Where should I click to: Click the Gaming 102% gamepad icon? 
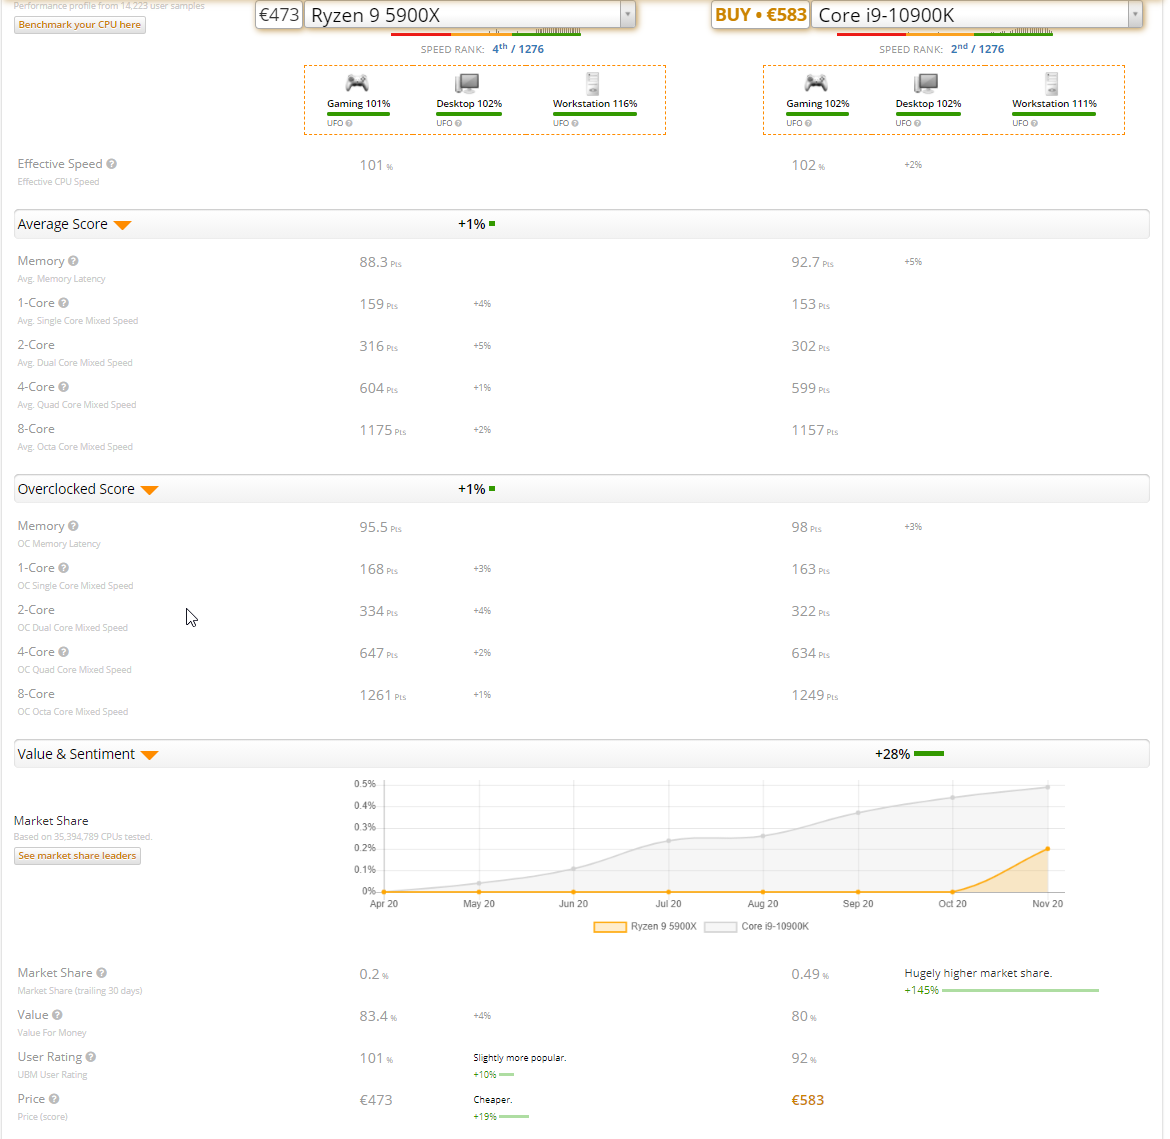point(816,83)
